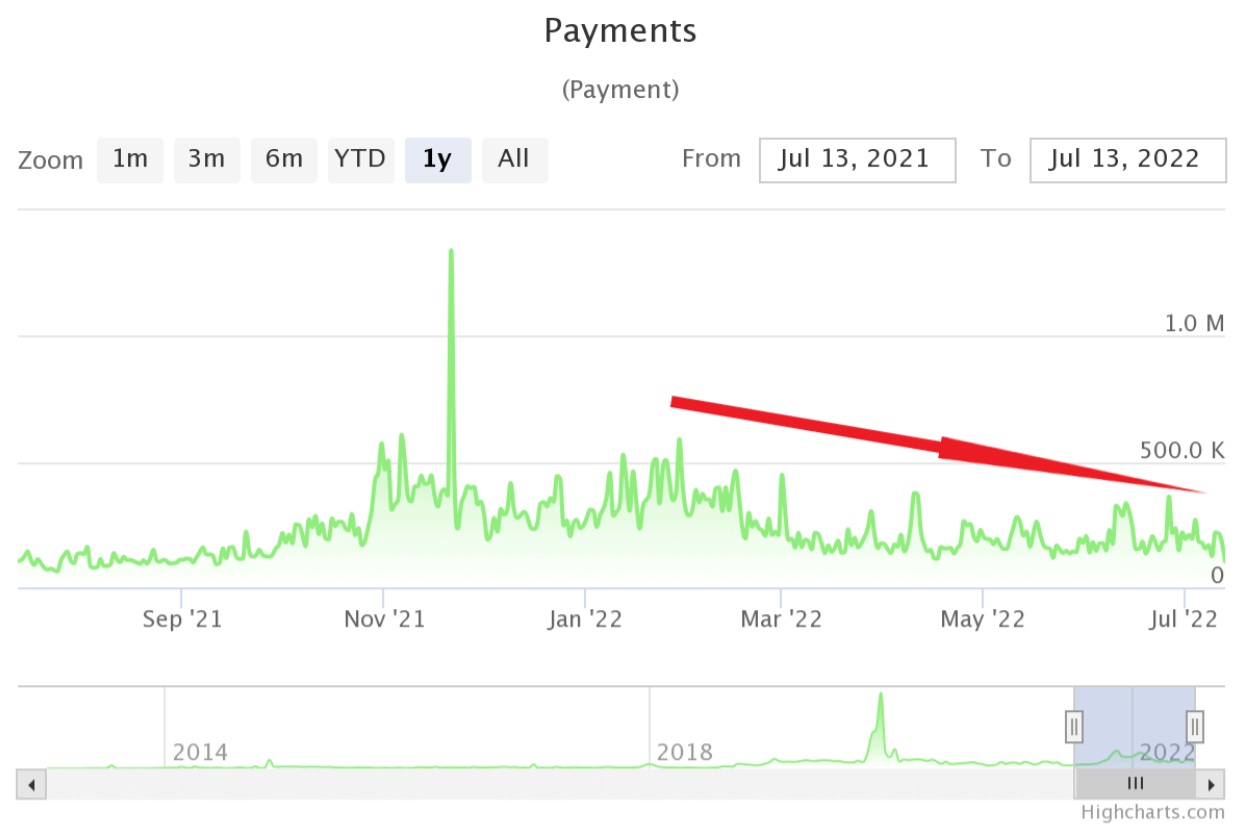Viewport: 1242px width, 825px height.
Task: Click the tall payments spike in late November
Action: (451, 252)
